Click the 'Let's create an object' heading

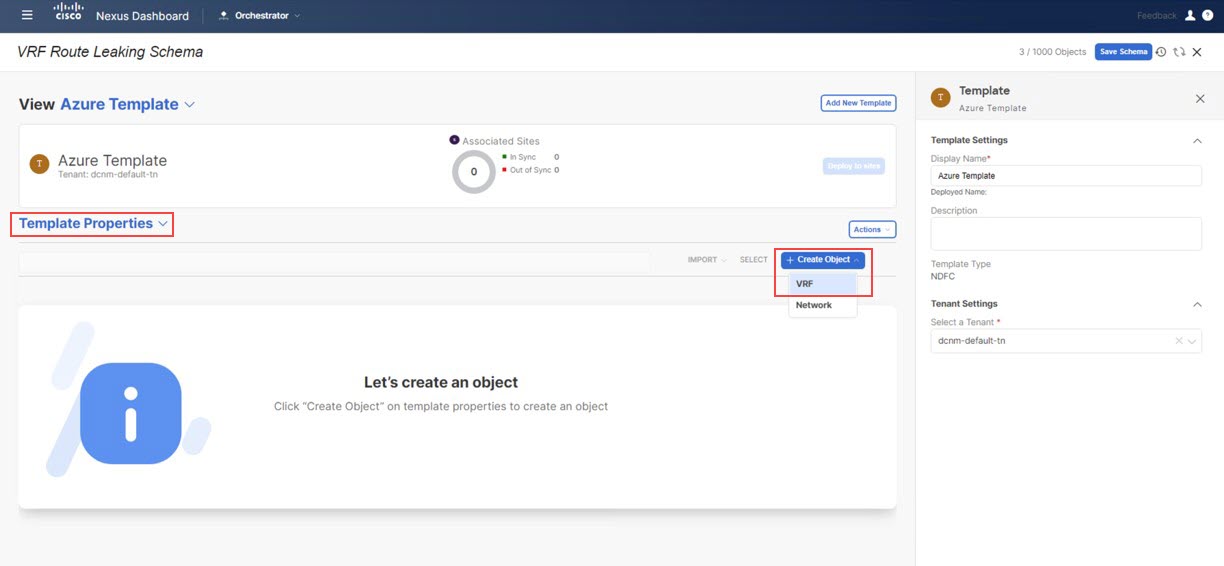[441, 383]
